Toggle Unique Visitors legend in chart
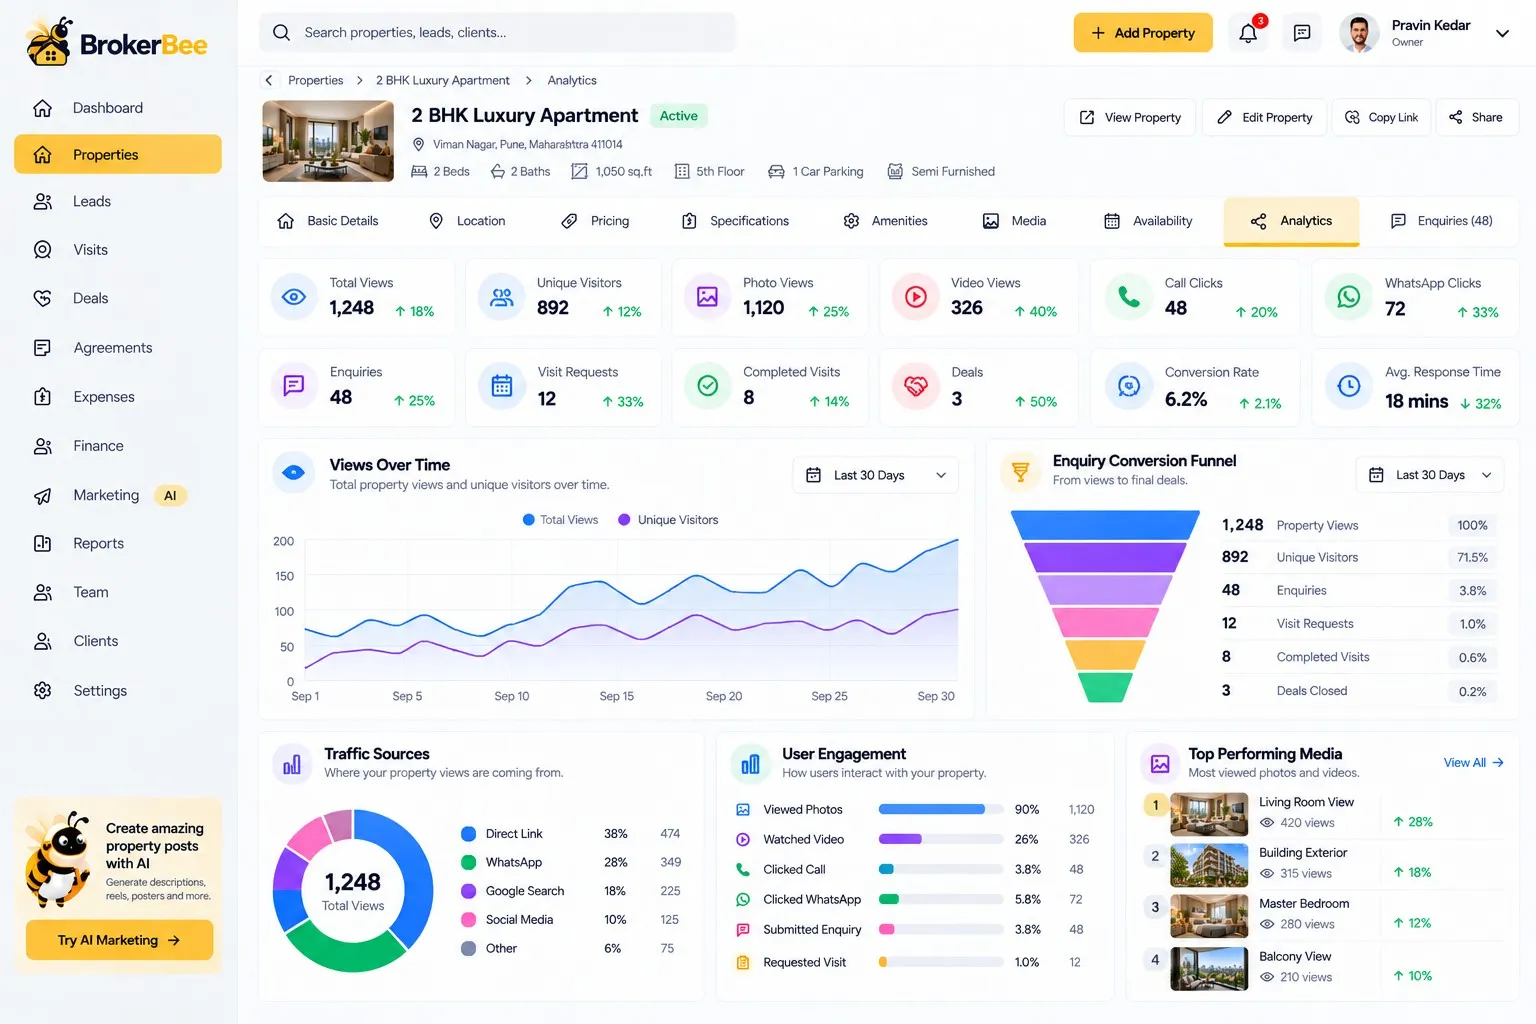This screenshot has width=1536, height=1024. [x=668, y=520]
